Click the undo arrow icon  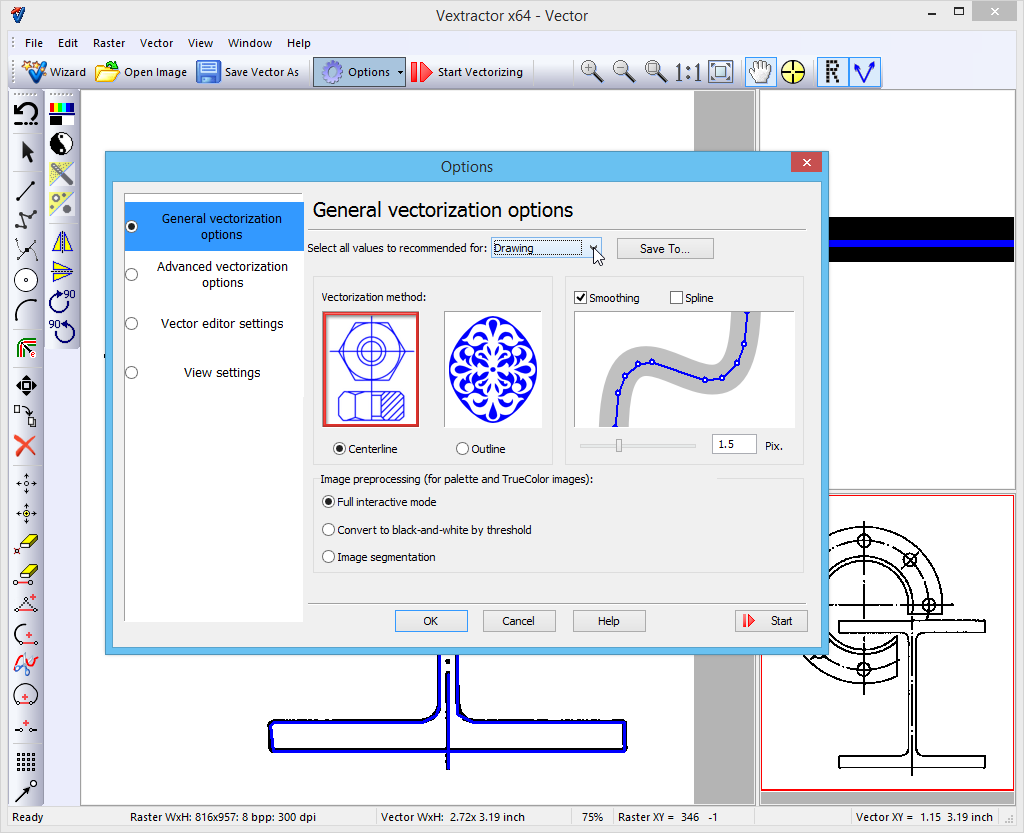tap(26, 113)
